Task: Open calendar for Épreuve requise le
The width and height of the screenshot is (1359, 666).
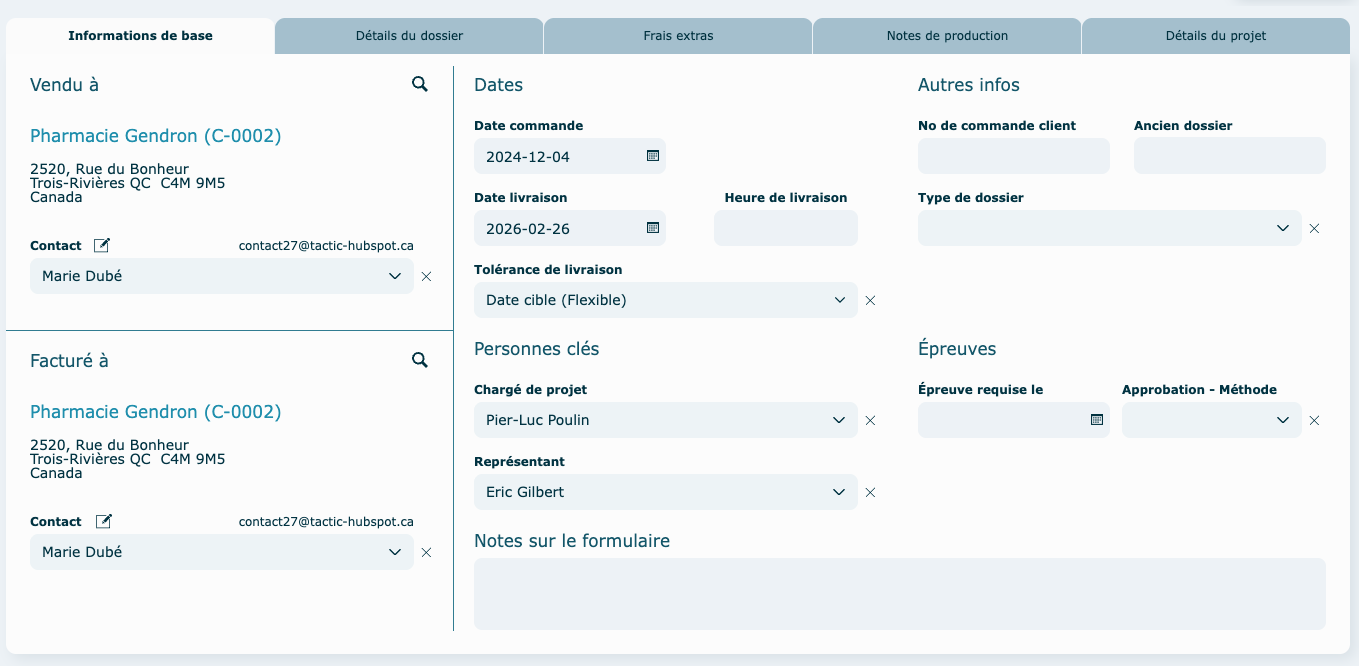Action: click(x=1097, y=420)
